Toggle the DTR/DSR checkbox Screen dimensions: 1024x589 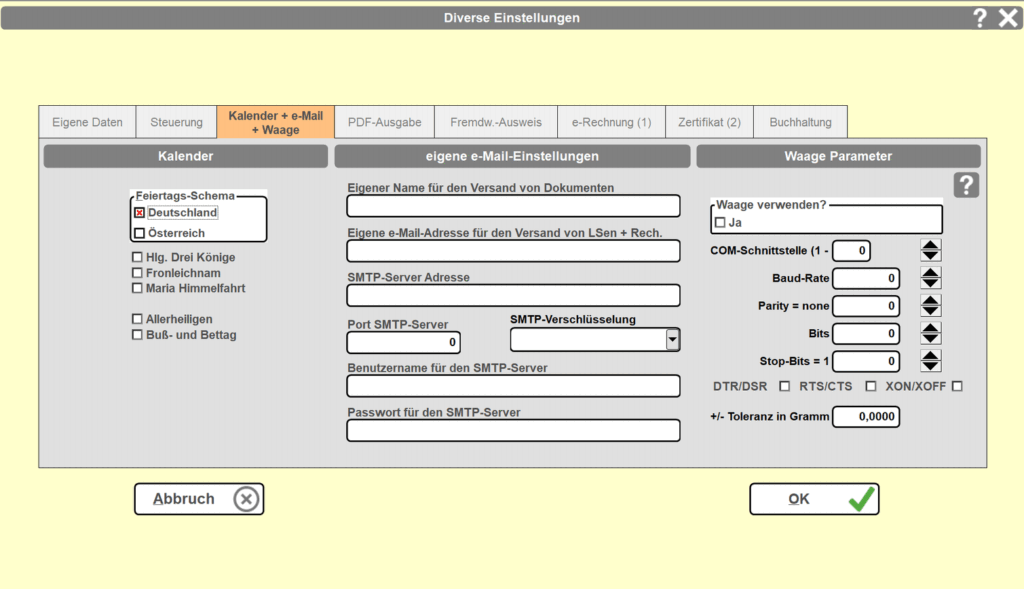pyautogui.click(x=784, y=386)
